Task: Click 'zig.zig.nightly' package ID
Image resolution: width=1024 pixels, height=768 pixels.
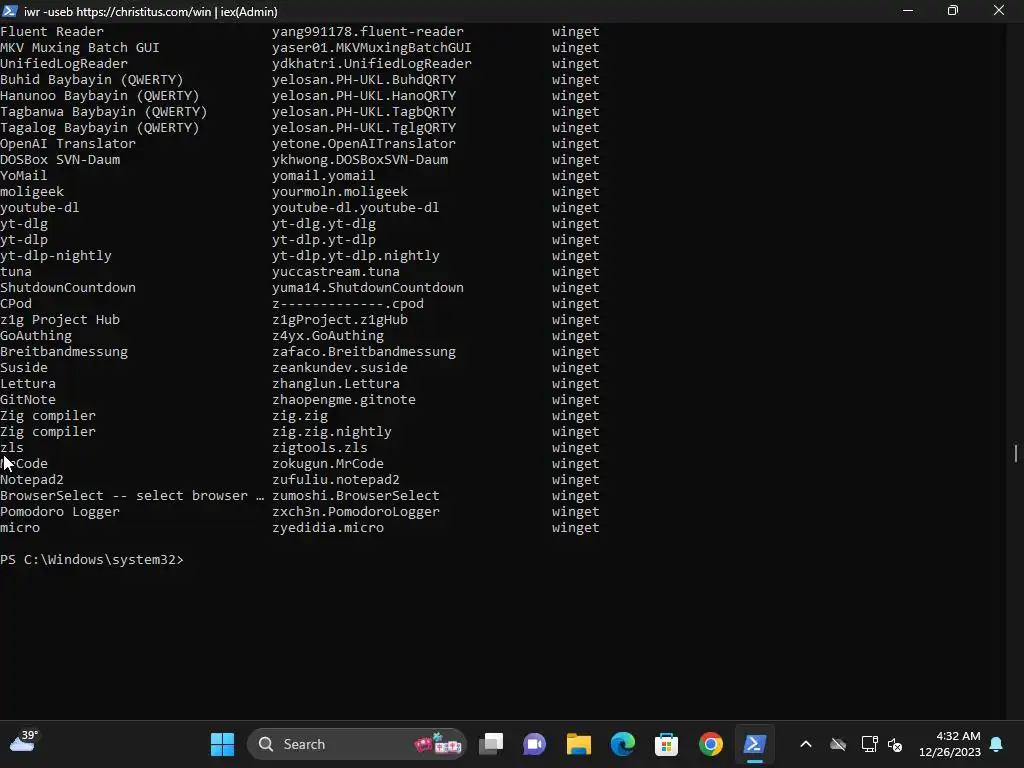Action: click(332, 432)
